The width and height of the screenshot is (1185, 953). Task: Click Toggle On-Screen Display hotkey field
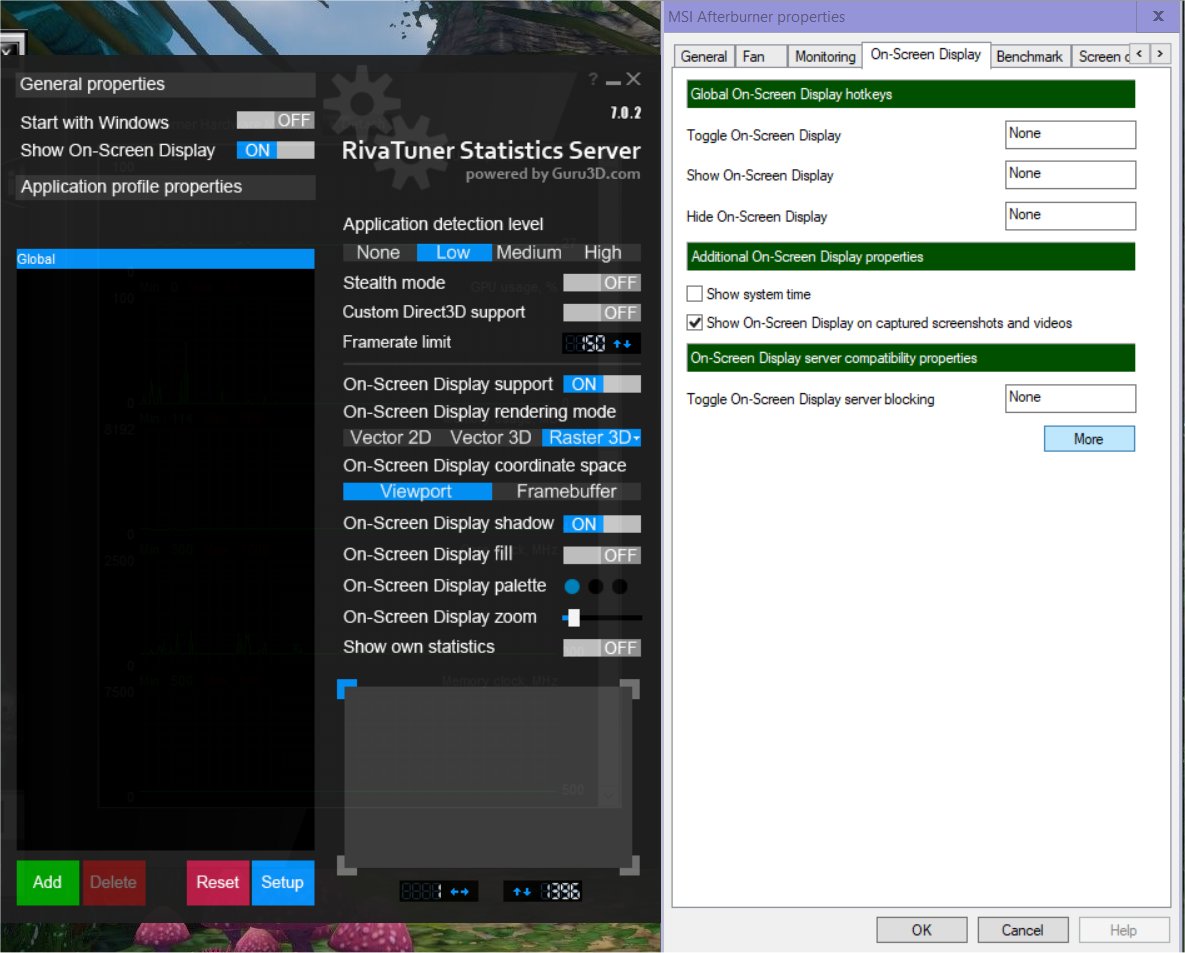(1070, 135)
